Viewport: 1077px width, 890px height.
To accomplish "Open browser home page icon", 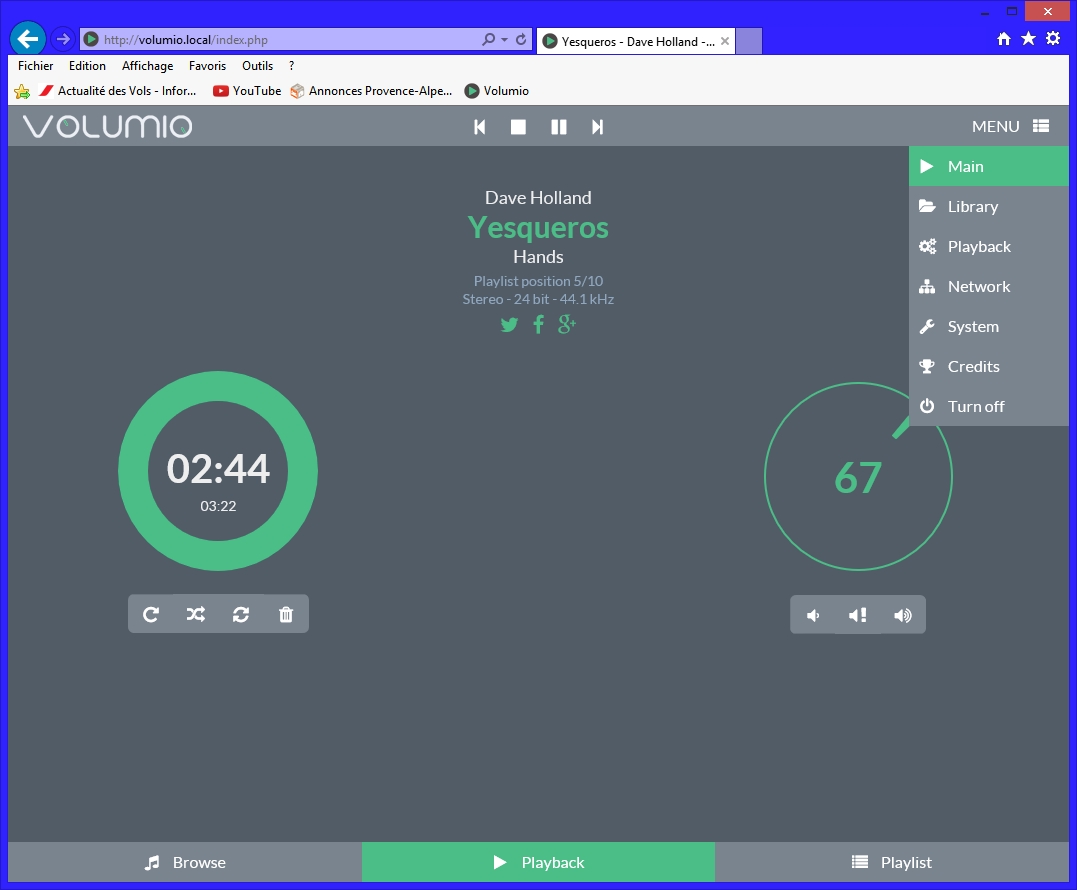I will pos(1004,38).
